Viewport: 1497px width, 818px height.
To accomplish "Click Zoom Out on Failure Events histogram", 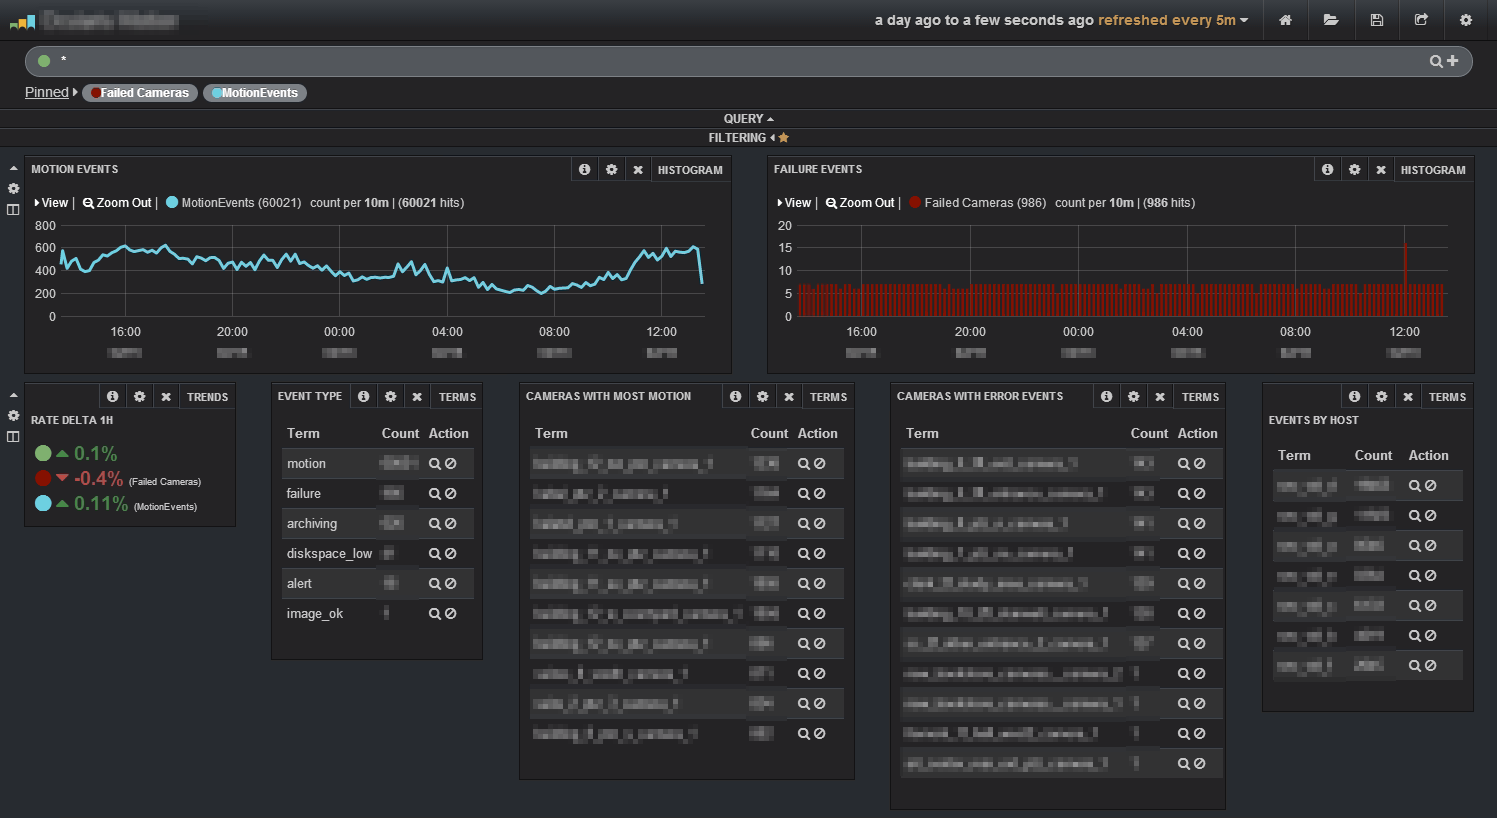I will pyautogui.click(x=860, y=203).
